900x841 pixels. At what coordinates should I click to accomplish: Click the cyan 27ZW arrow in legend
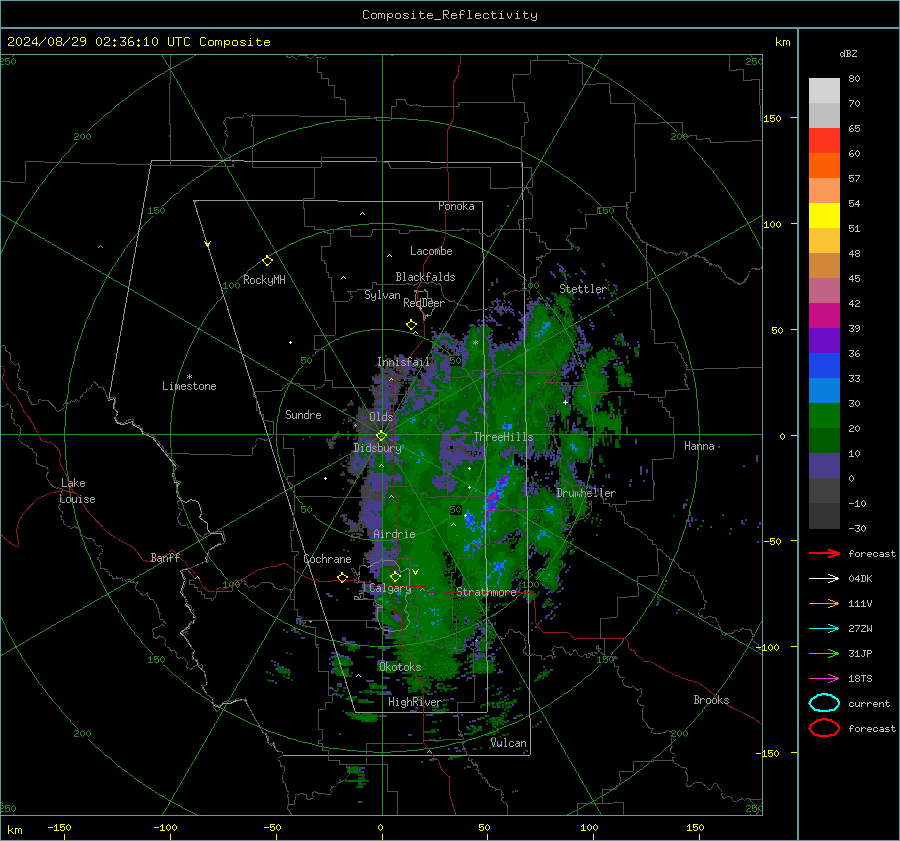[824, 629]
